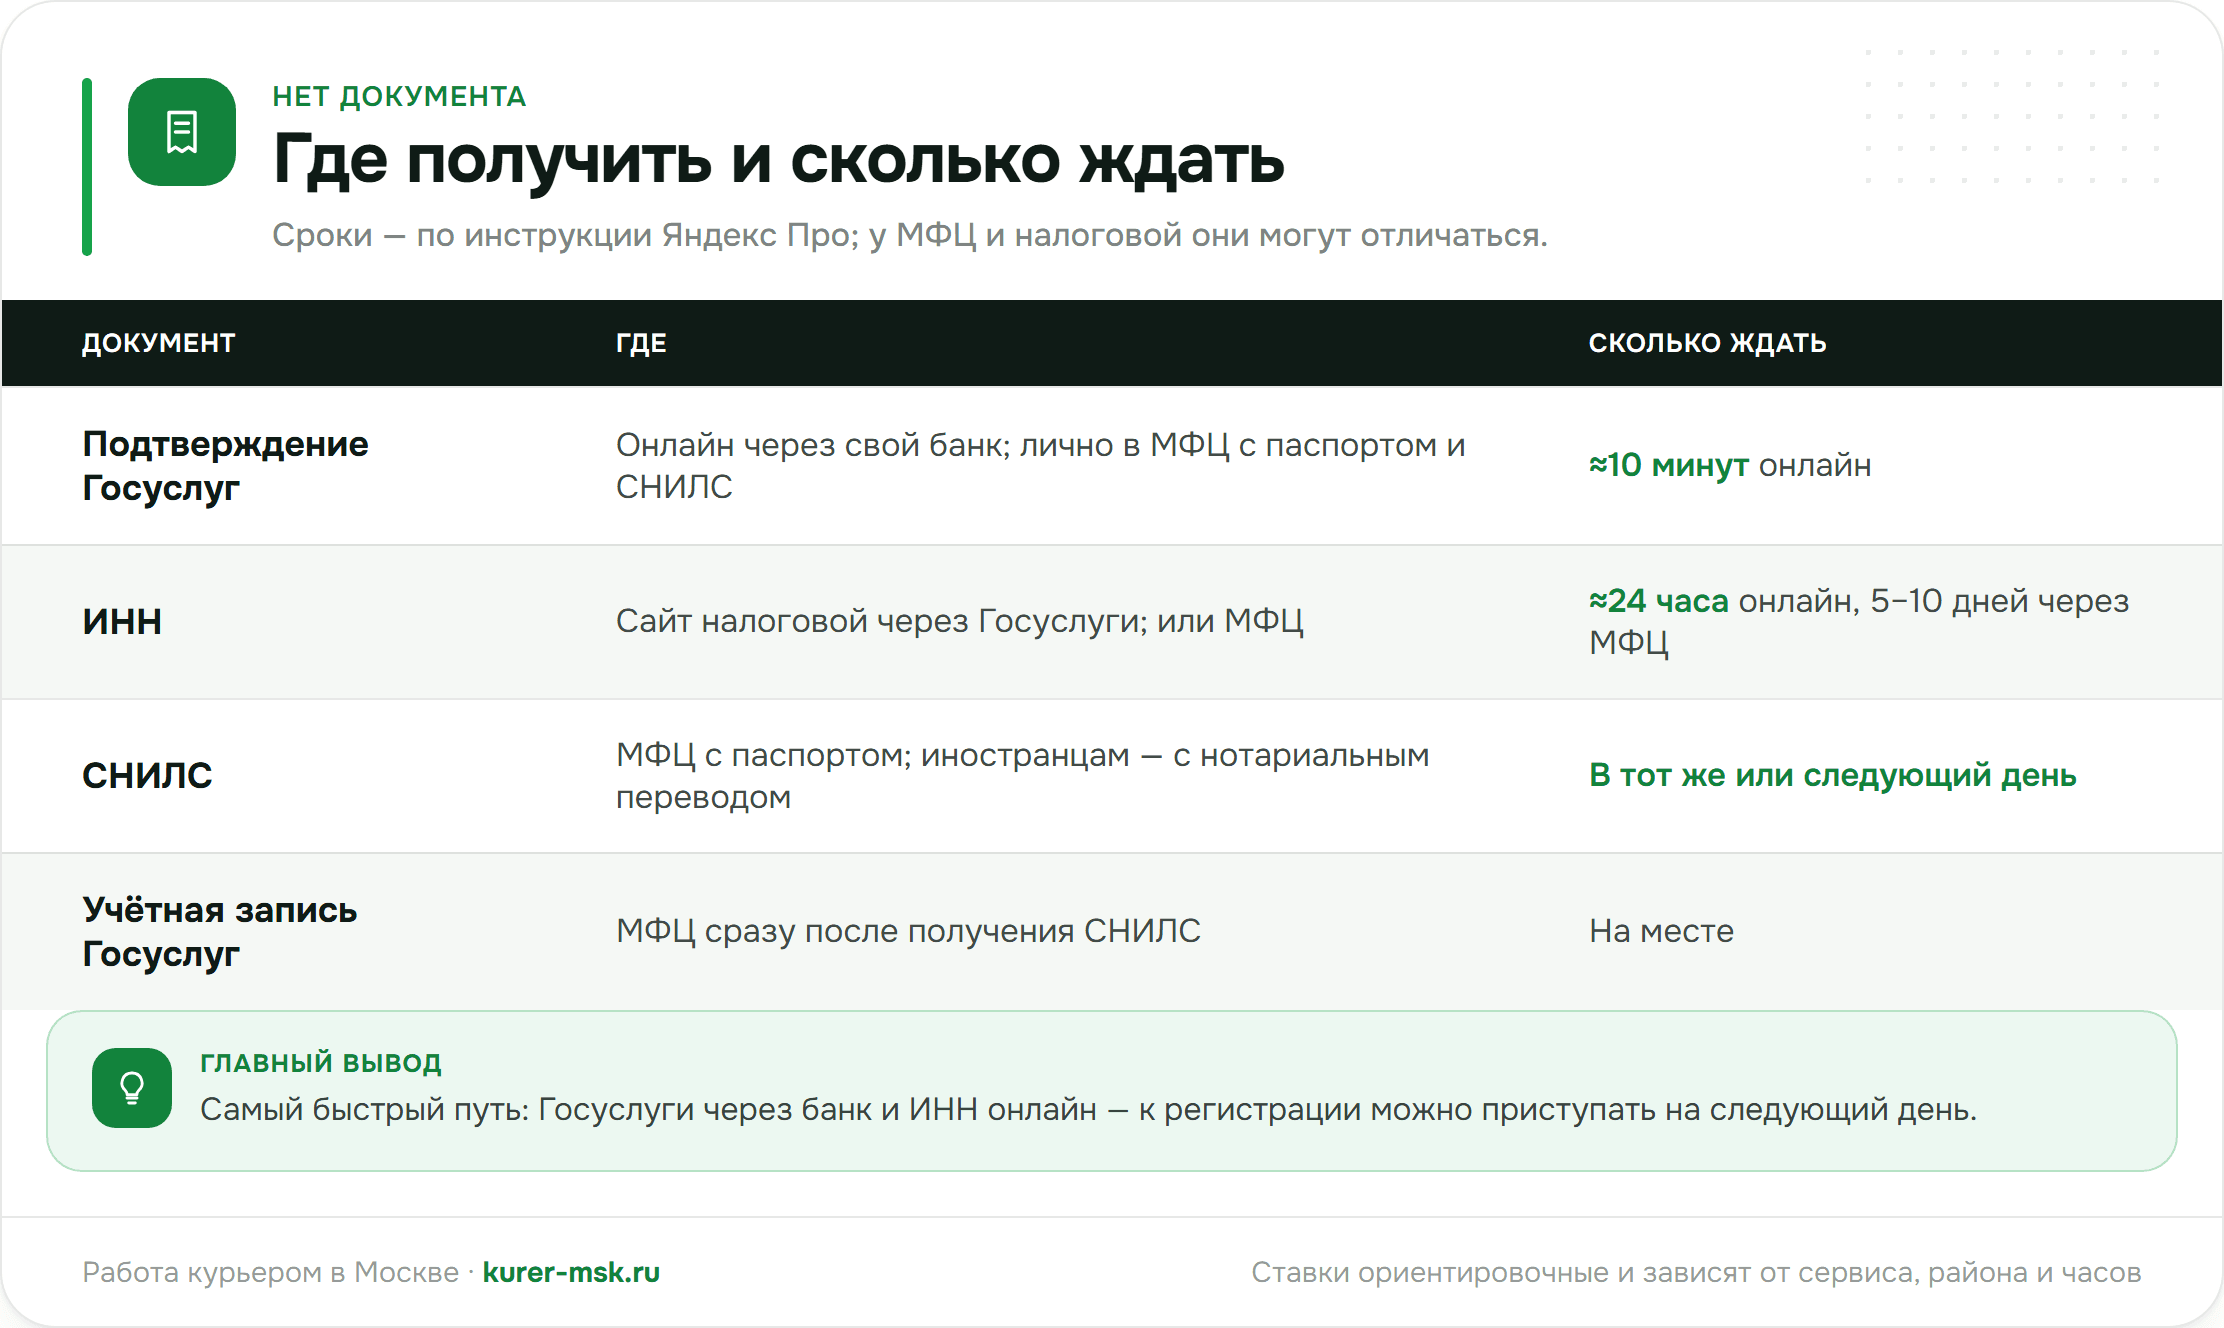Viewport: 2224px width, 1328px height.
Task: Click 'МФЦ сразу после получения СНИЛС'
Action: (x=908, y=931)
